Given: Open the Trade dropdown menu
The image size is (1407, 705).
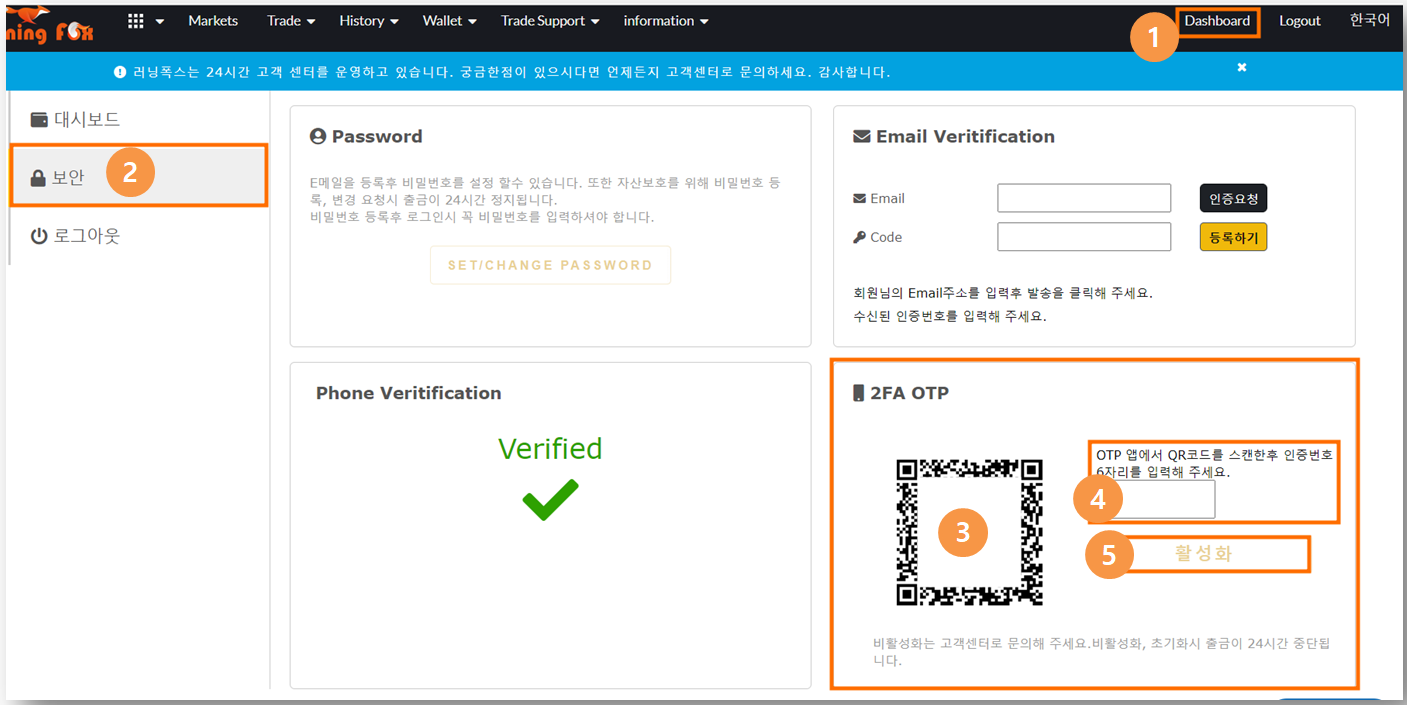Looking at the screenshot, I should click(x=290, y=20).
